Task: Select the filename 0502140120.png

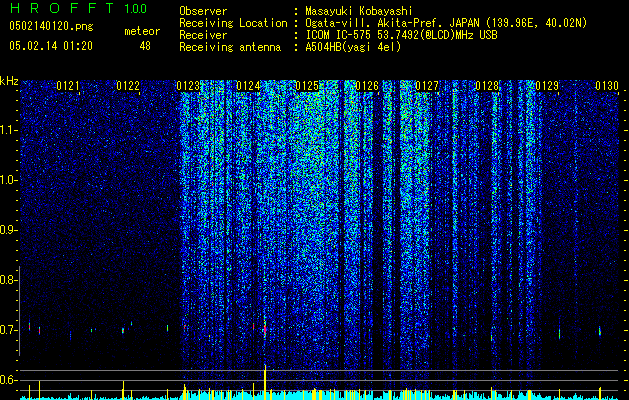Action: pyautogui.click(x=51, y=26)
